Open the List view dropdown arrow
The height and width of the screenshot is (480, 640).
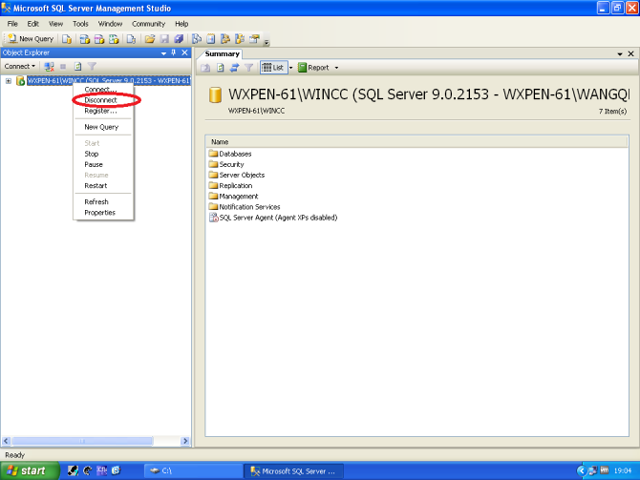[x=290, y=68]
